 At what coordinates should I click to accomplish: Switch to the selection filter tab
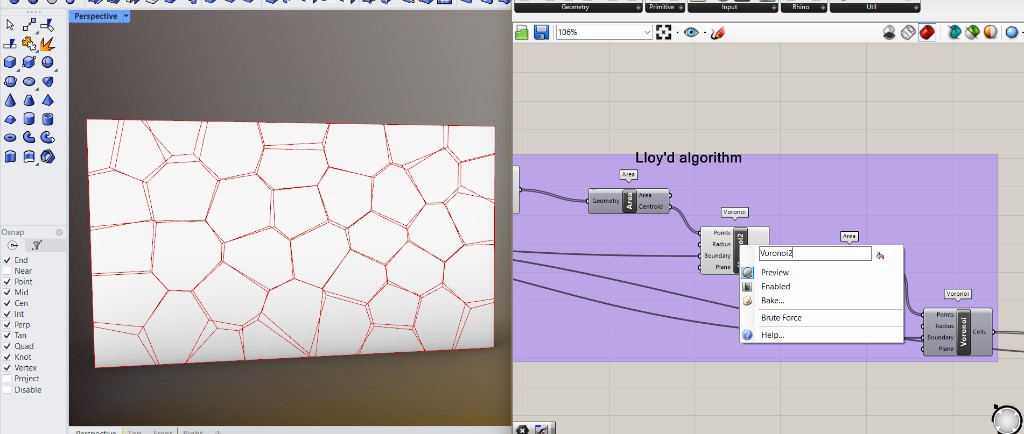(36, 245)
